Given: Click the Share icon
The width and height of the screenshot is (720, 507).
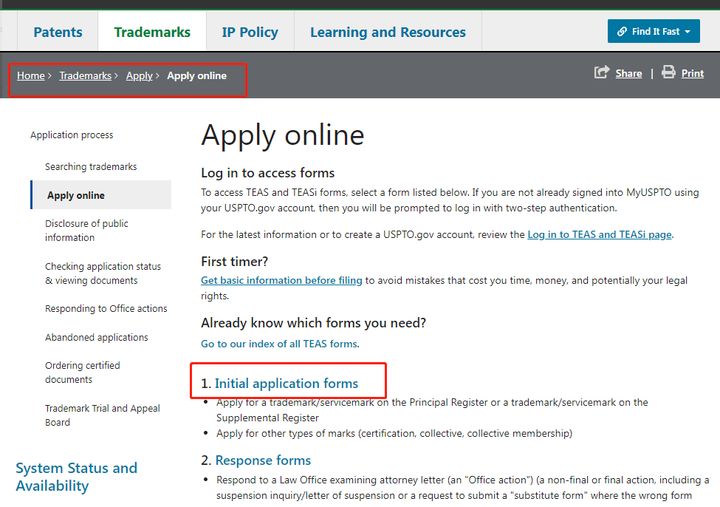Looking at the screenshot, I should tap(602, 73).
